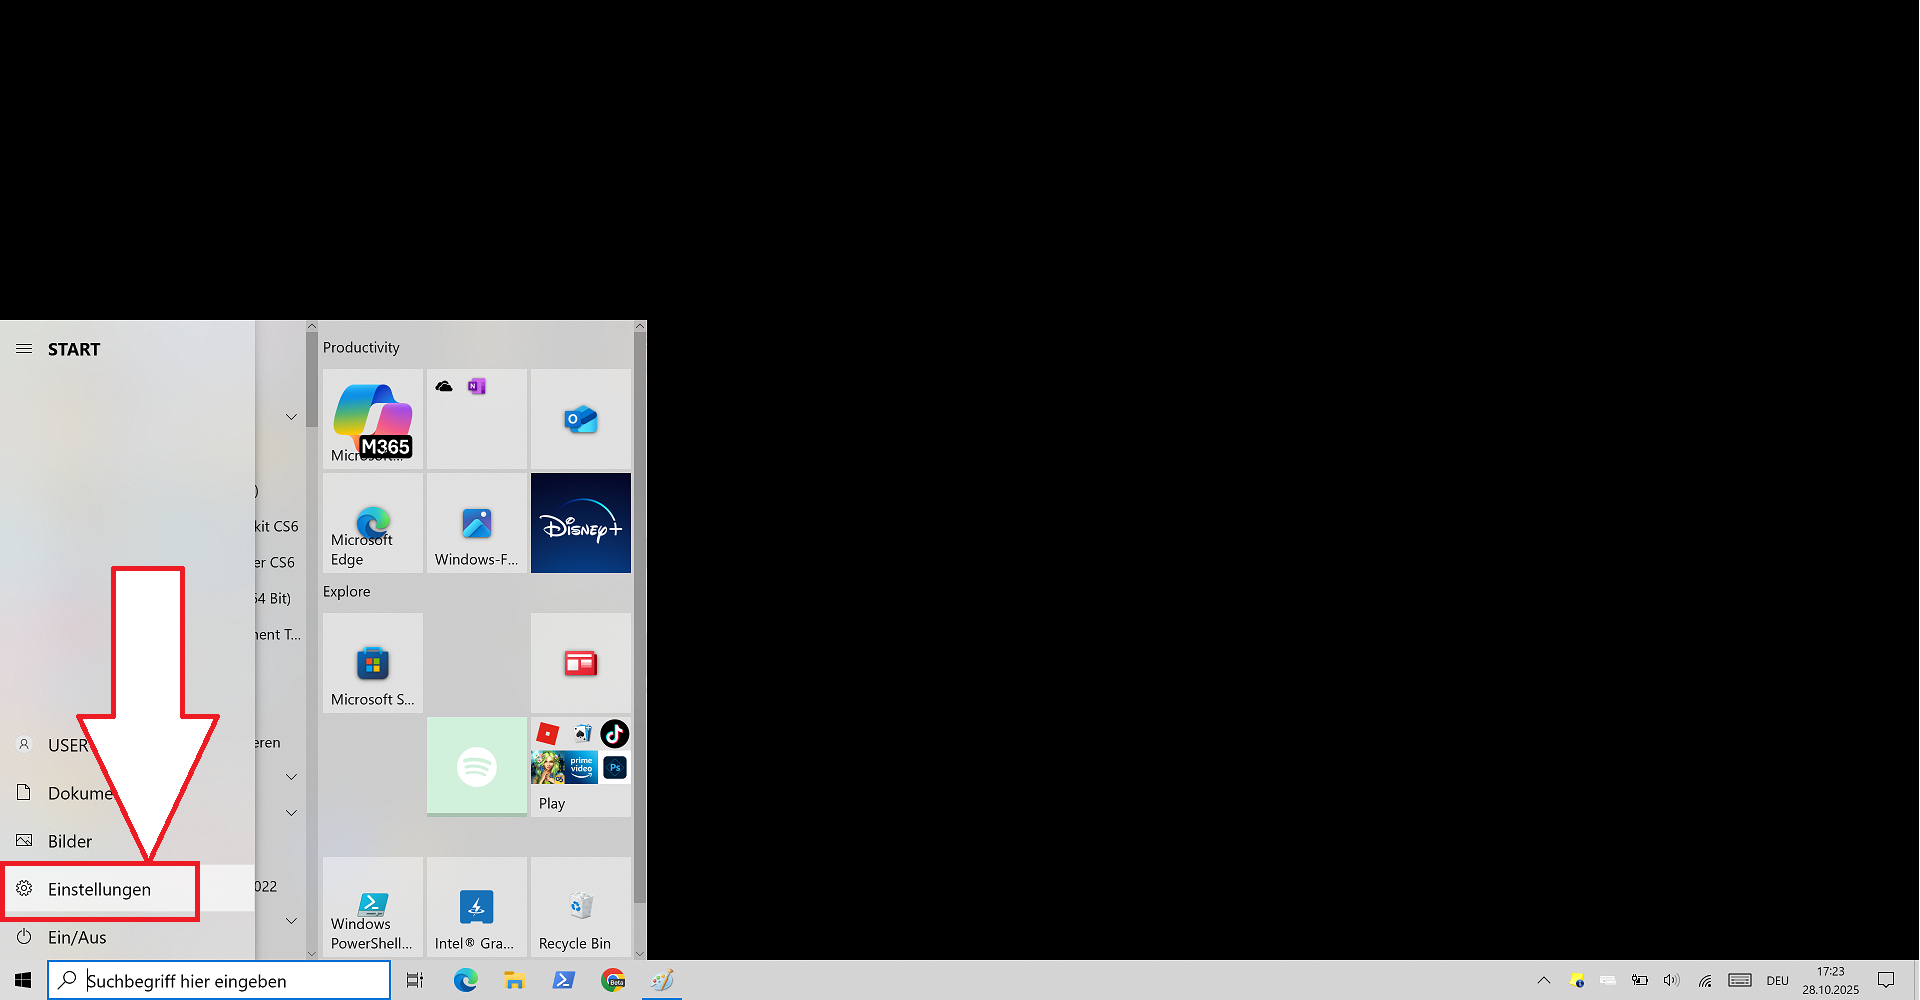Open the Recycle Bin tile
The height and width of the screenshot is (1000, 1920).
pos(580,907)
